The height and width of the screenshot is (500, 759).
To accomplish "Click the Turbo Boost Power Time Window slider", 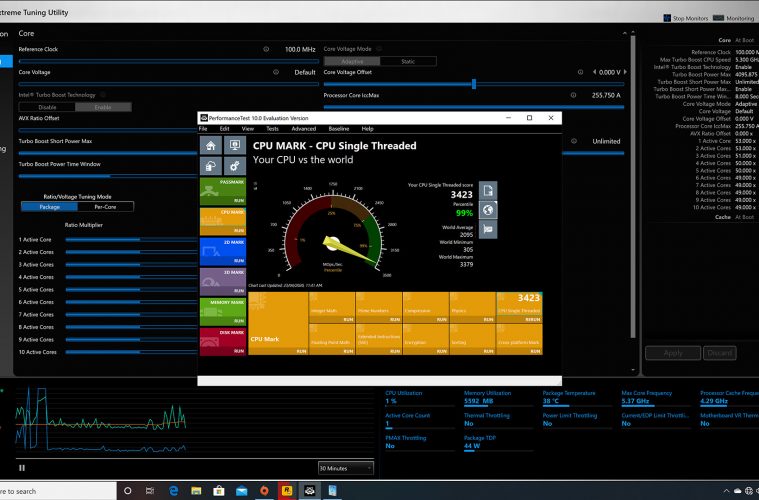I will (x=107, y=176).
